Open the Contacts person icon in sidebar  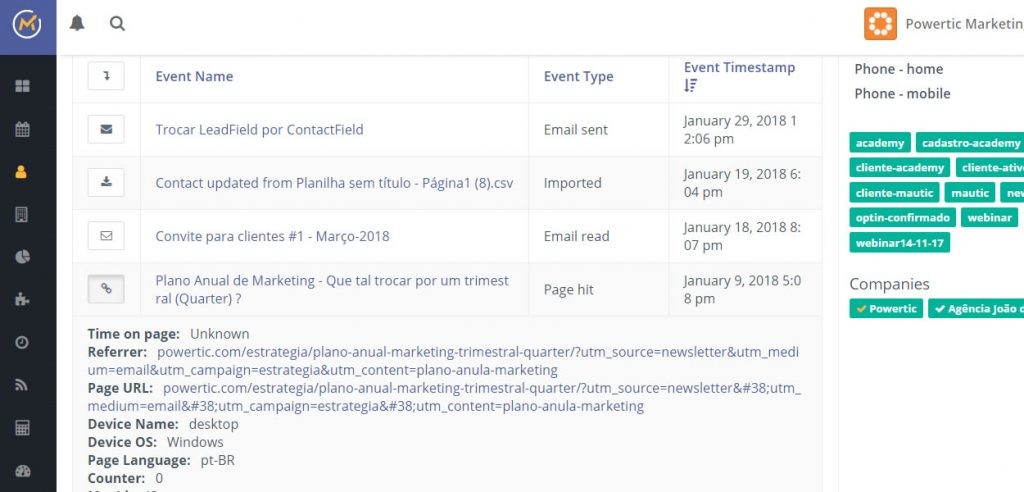click(x=22, y=172)
